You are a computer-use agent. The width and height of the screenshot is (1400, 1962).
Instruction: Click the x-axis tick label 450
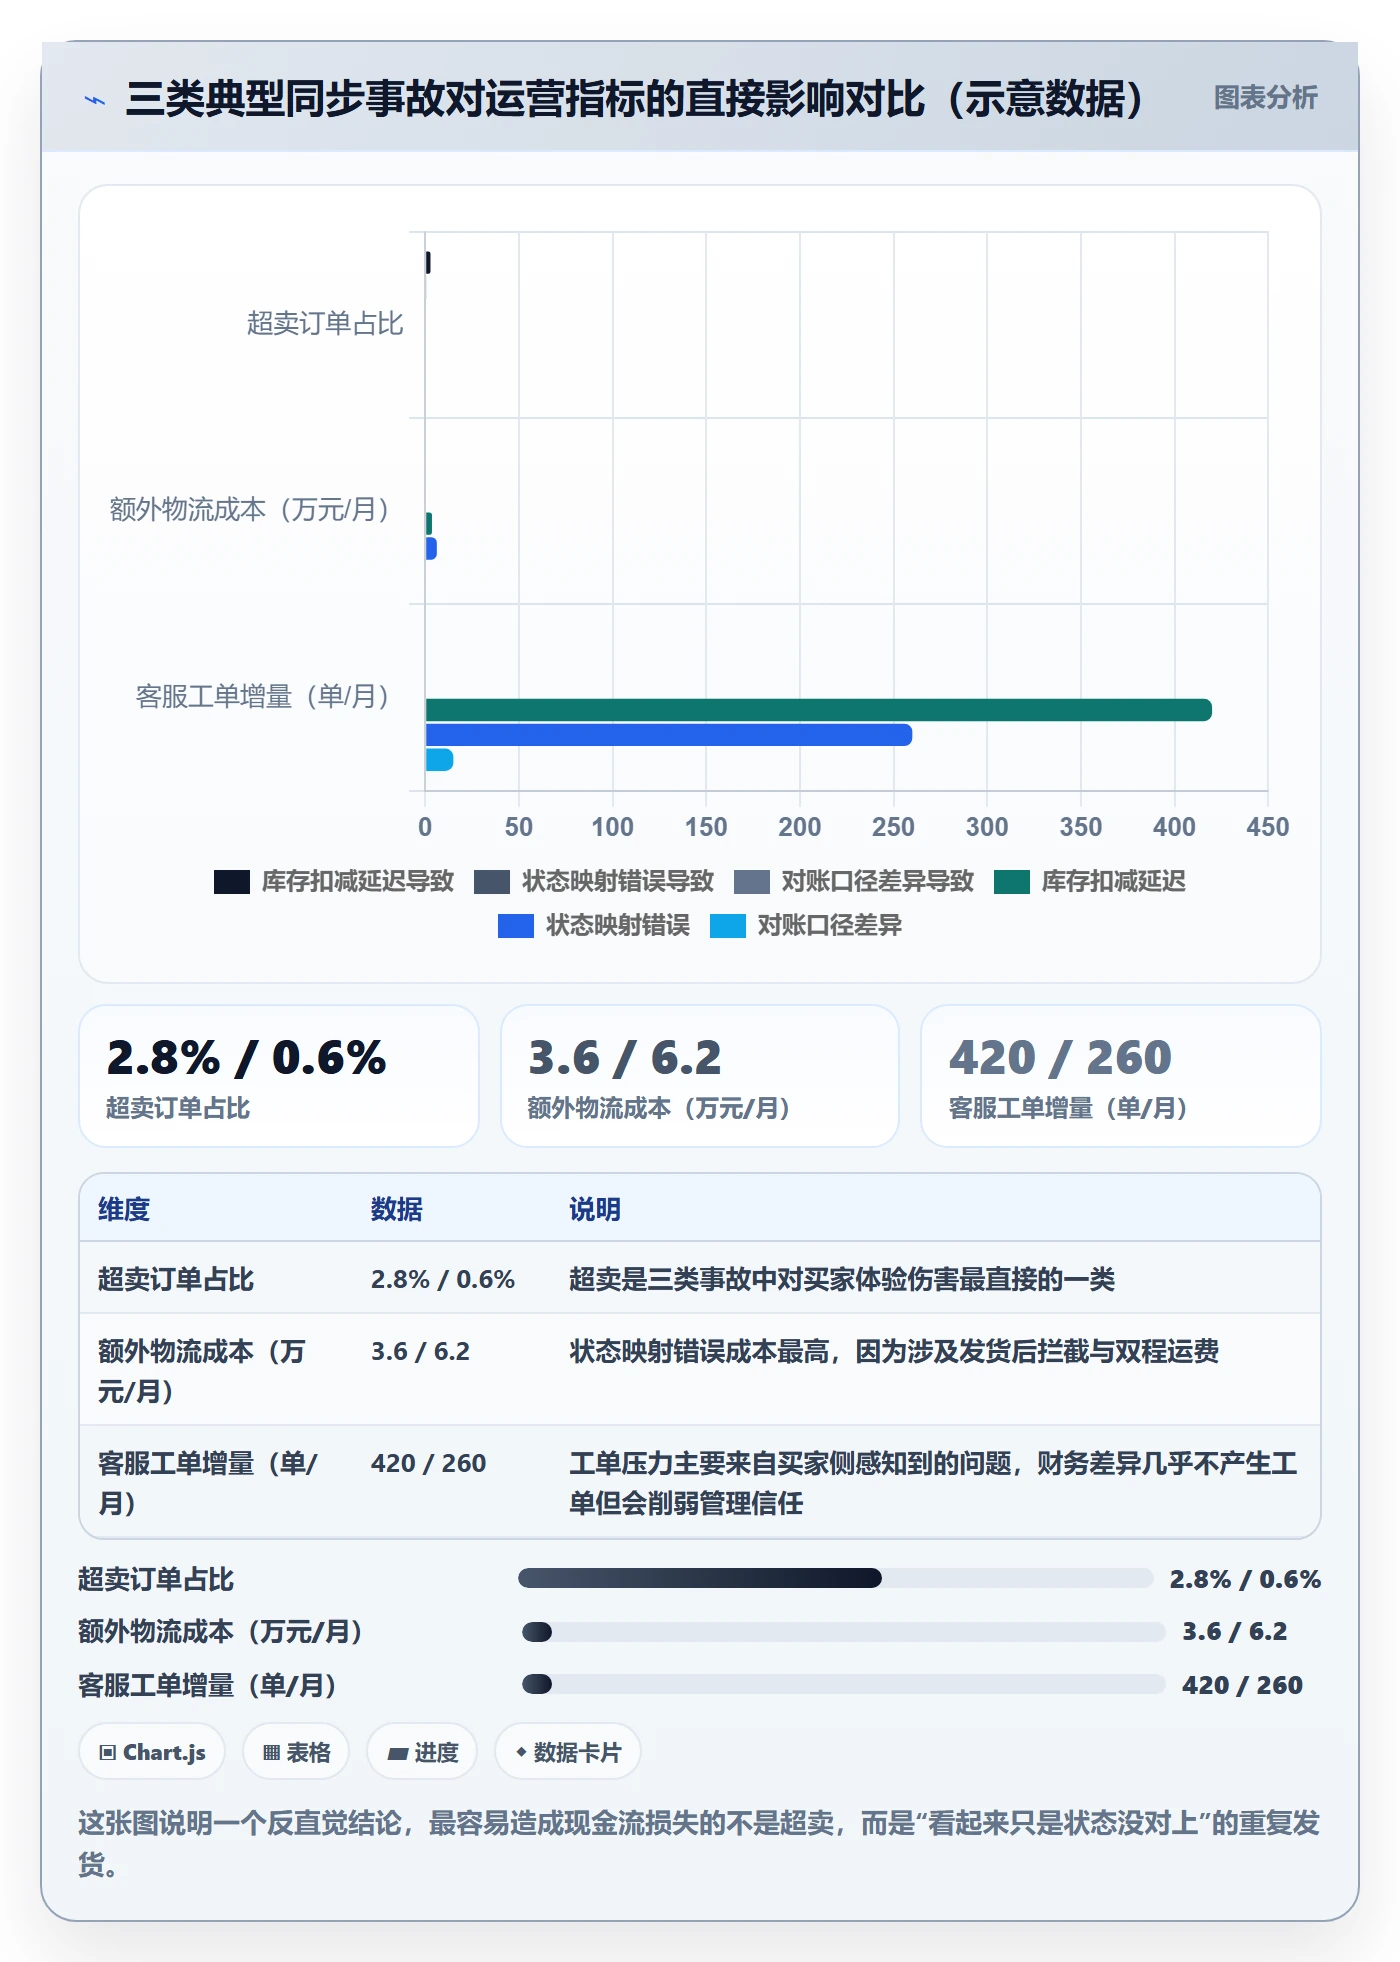[x=1268, y=827]
